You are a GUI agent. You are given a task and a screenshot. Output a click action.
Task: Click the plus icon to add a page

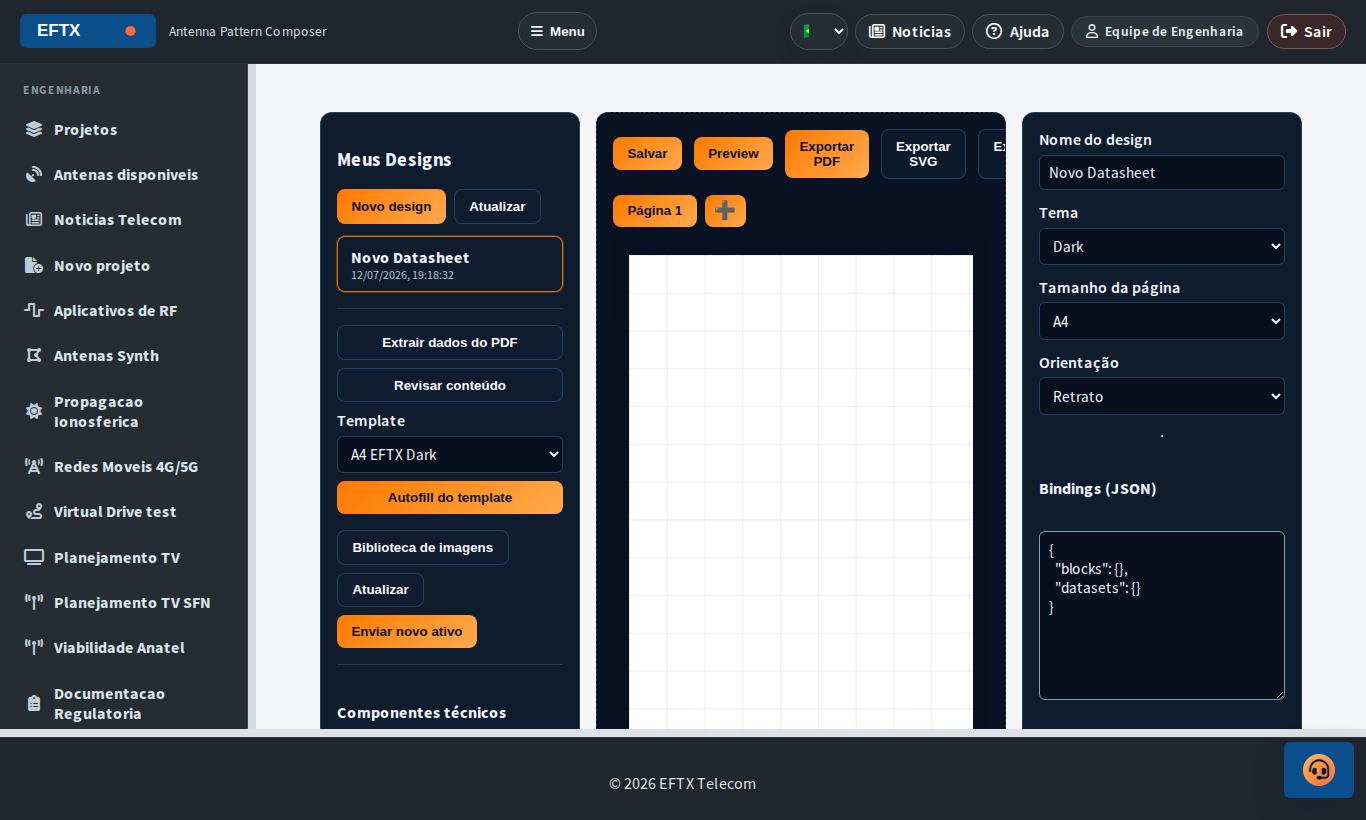[x=725, y=211]
